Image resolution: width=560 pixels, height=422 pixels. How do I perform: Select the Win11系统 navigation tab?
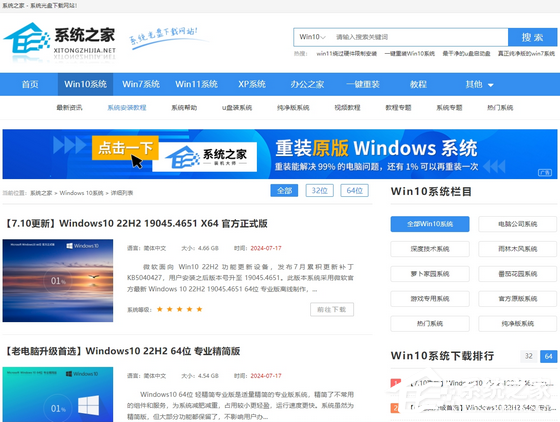(196, 84)
